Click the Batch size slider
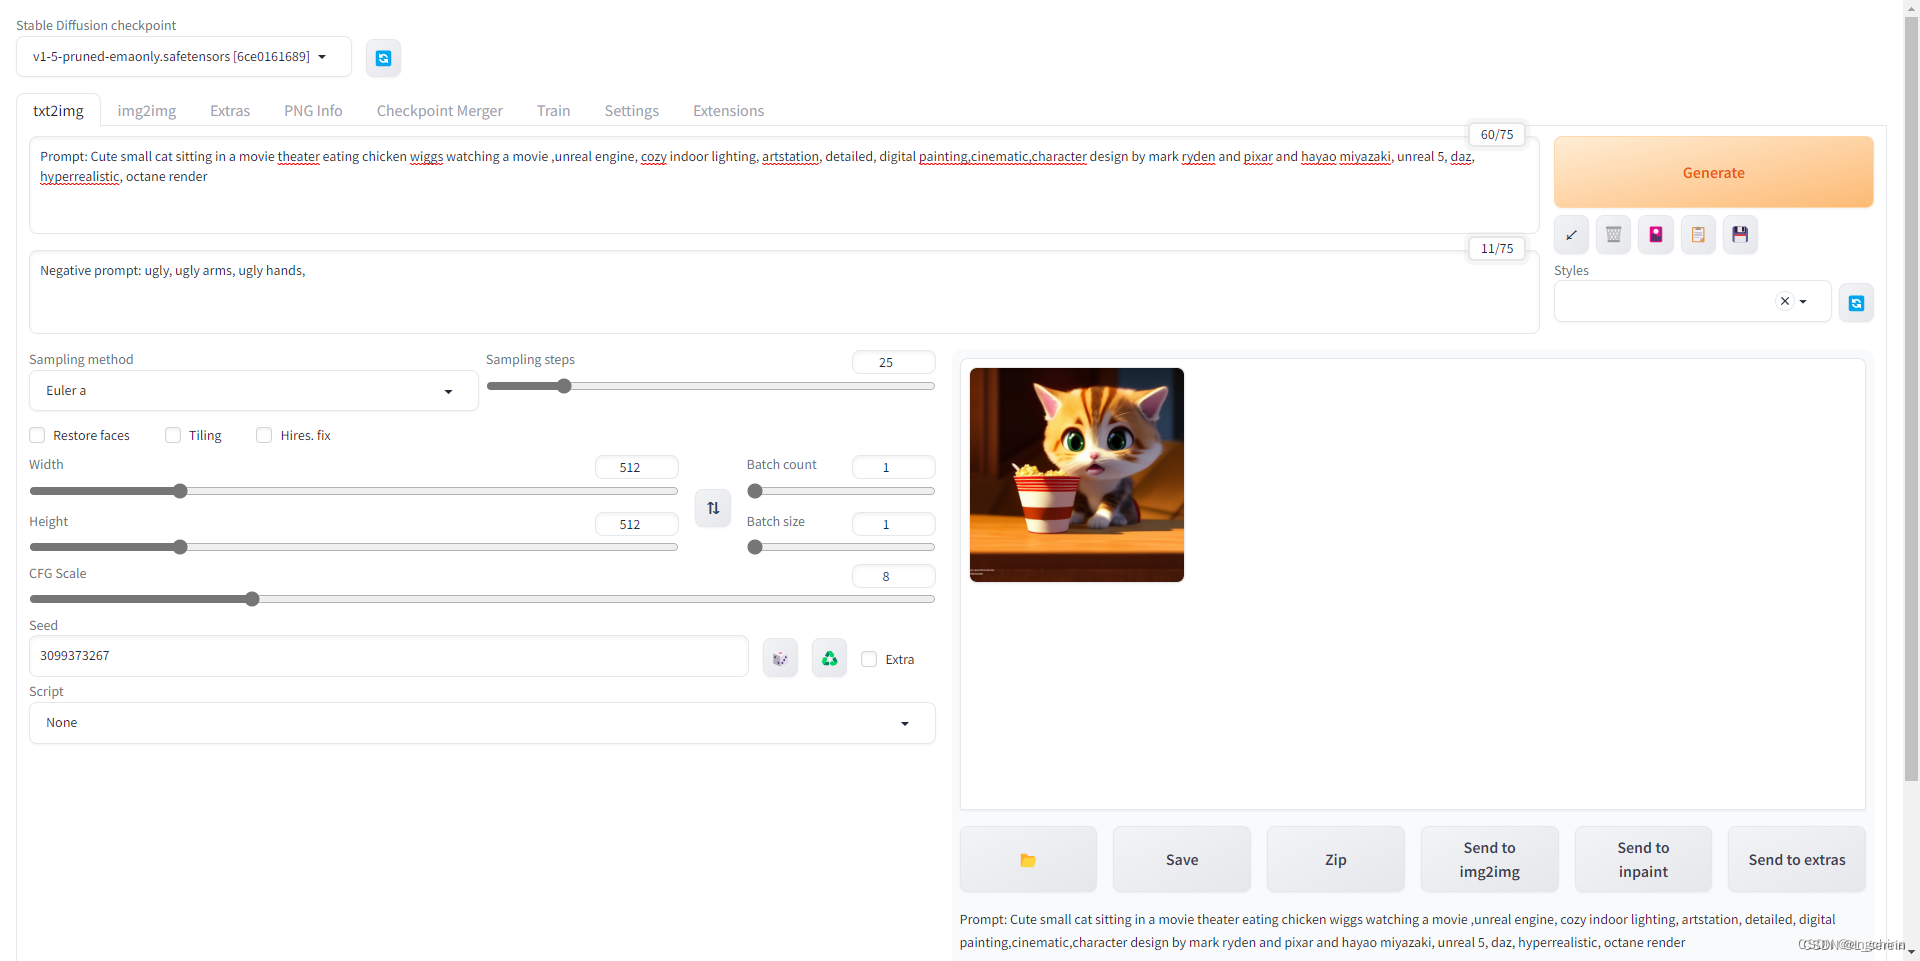This screenshot has width=1920, height=961. pos(841,547)
